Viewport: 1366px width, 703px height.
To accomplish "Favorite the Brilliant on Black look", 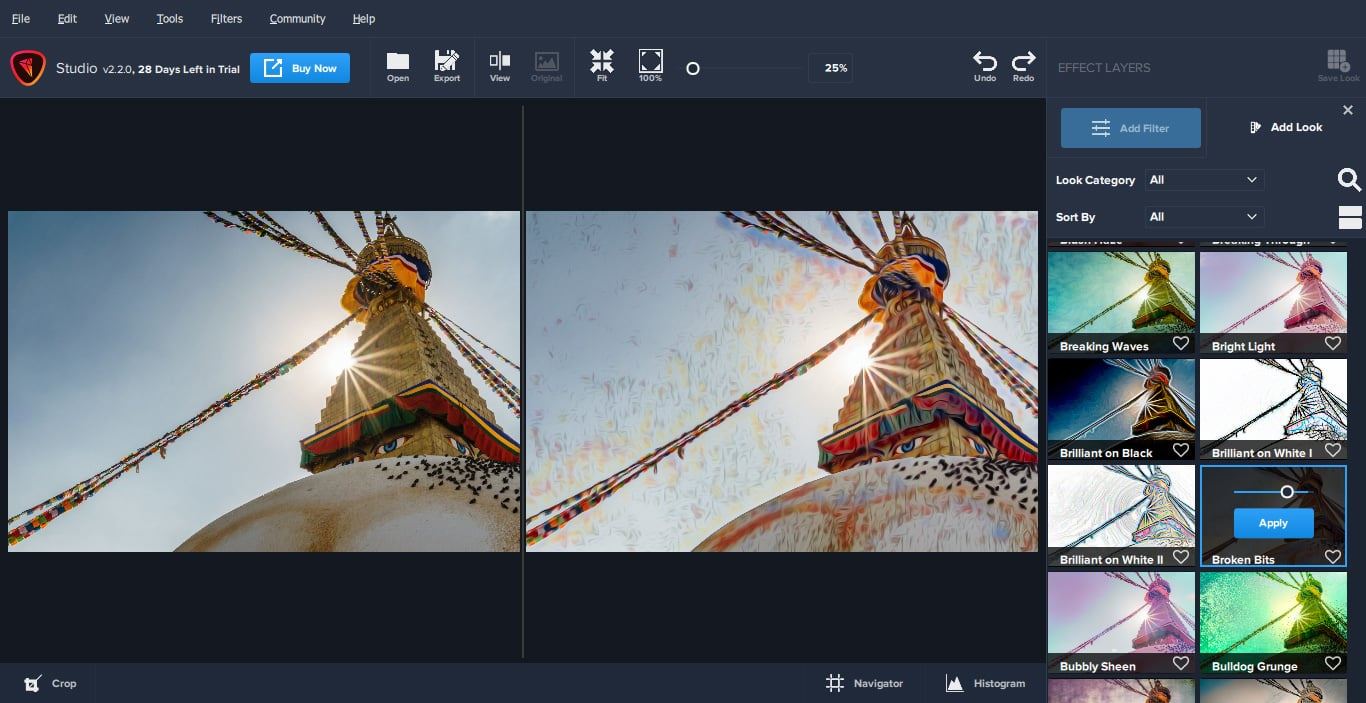I will click(x=1180, y=450).
